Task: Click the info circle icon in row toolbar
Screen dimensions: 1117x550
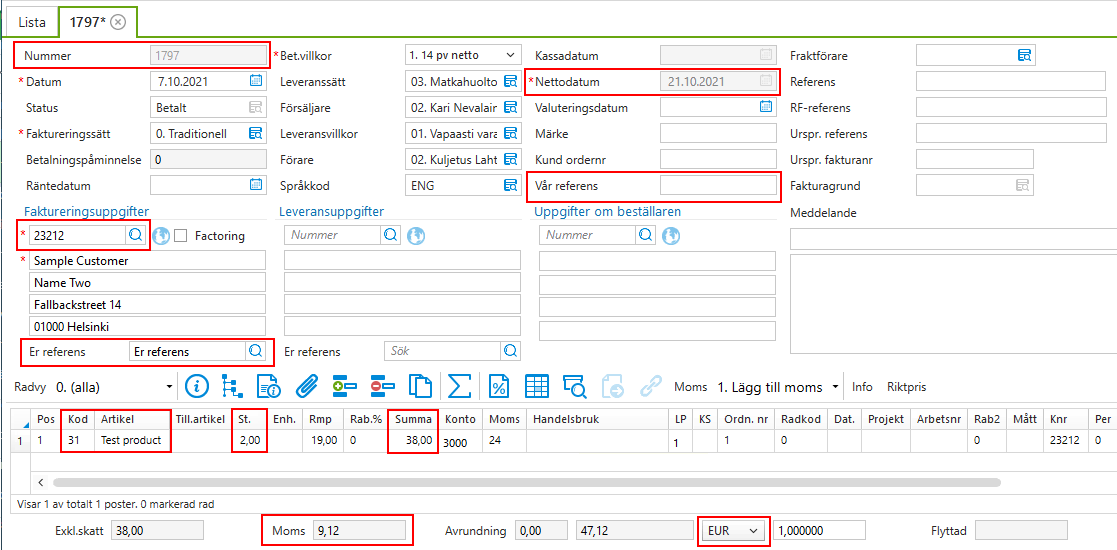Action: coord(196,386)
